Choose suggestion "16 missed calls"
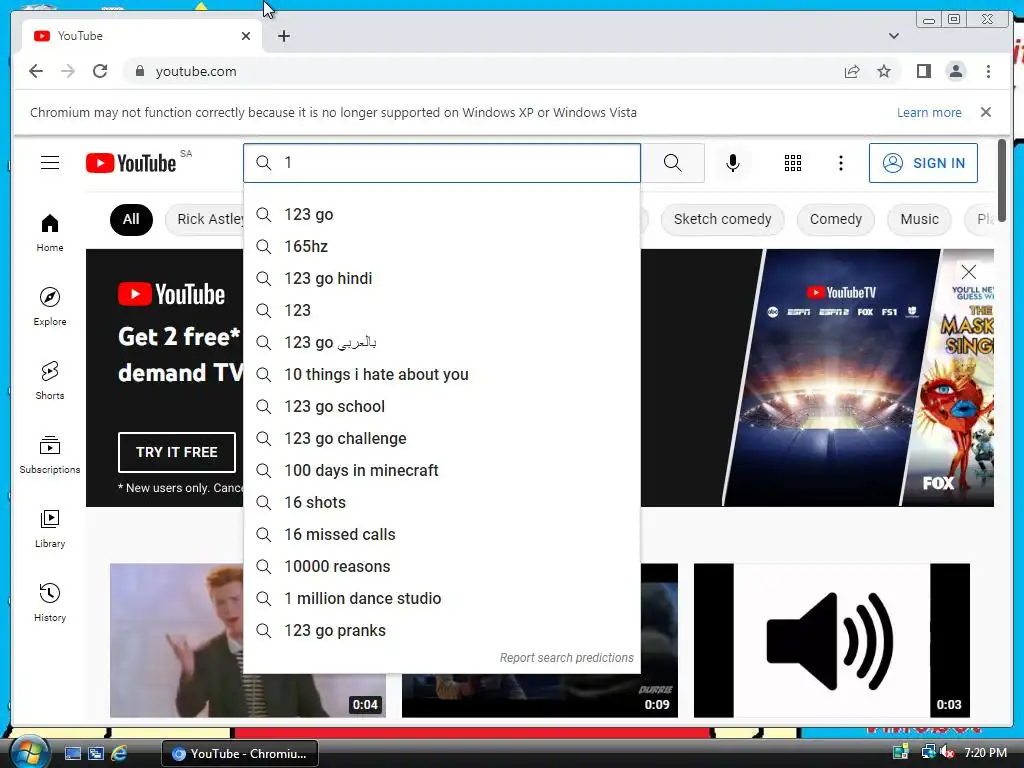The width and height of the screenshot is (1024, 768). (441, 534)
